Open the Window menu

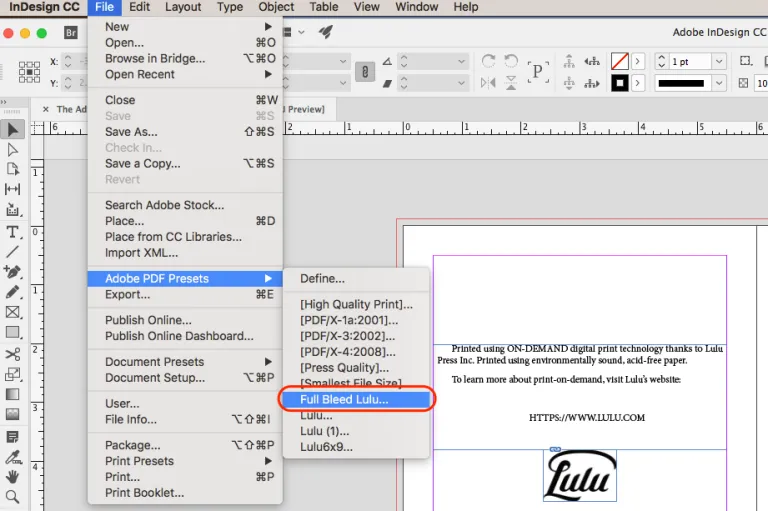pos(417,7)
